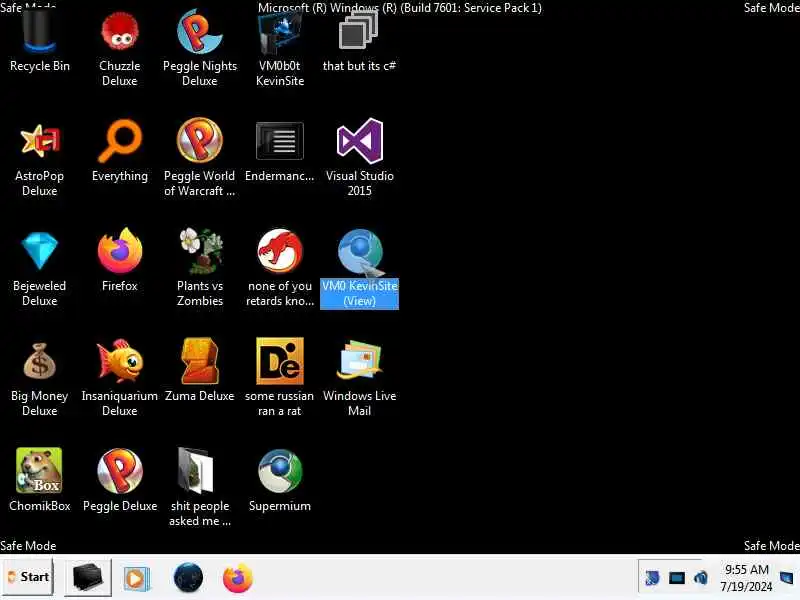Open the dark globe browser taskbar icon
800x600 pixels.
pos(188,578)
